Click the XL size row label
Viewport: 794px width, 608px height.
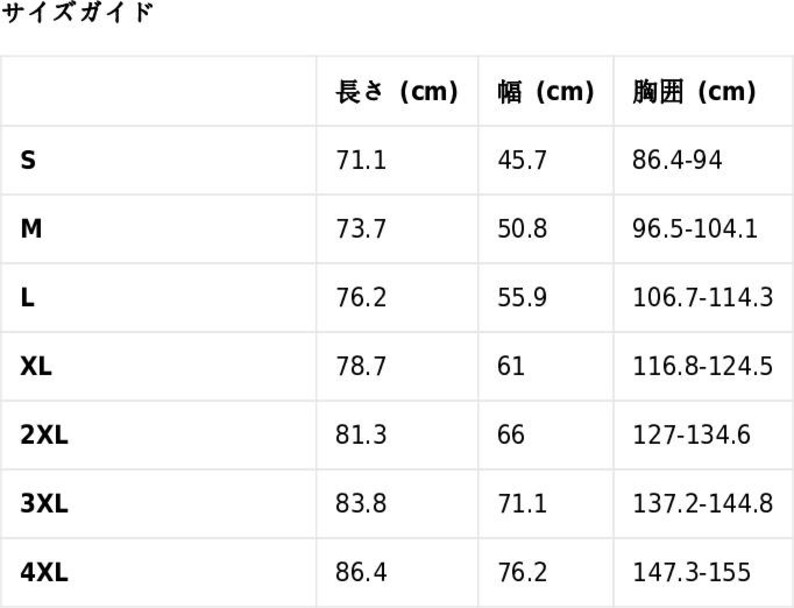36,366
